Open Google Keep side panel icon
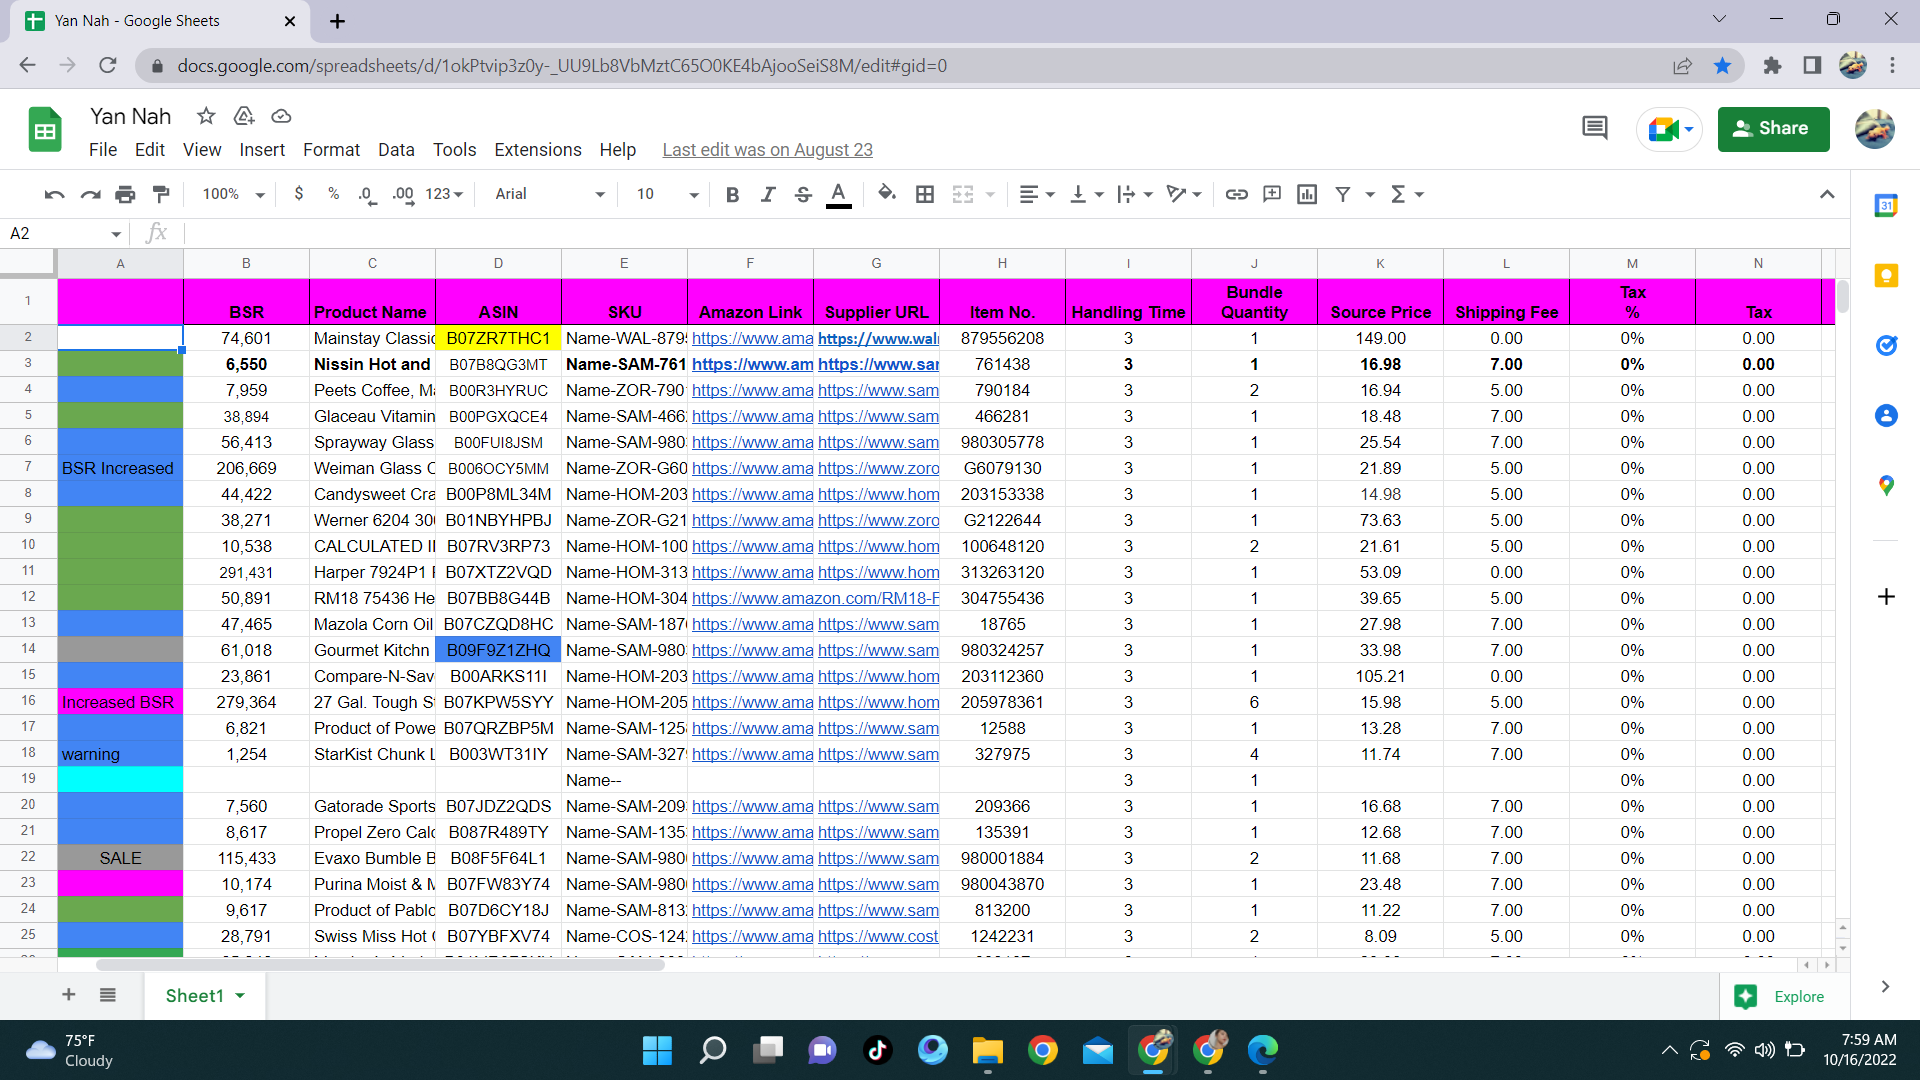This screenshot has height=1080, width=1920. (1886, 276)
